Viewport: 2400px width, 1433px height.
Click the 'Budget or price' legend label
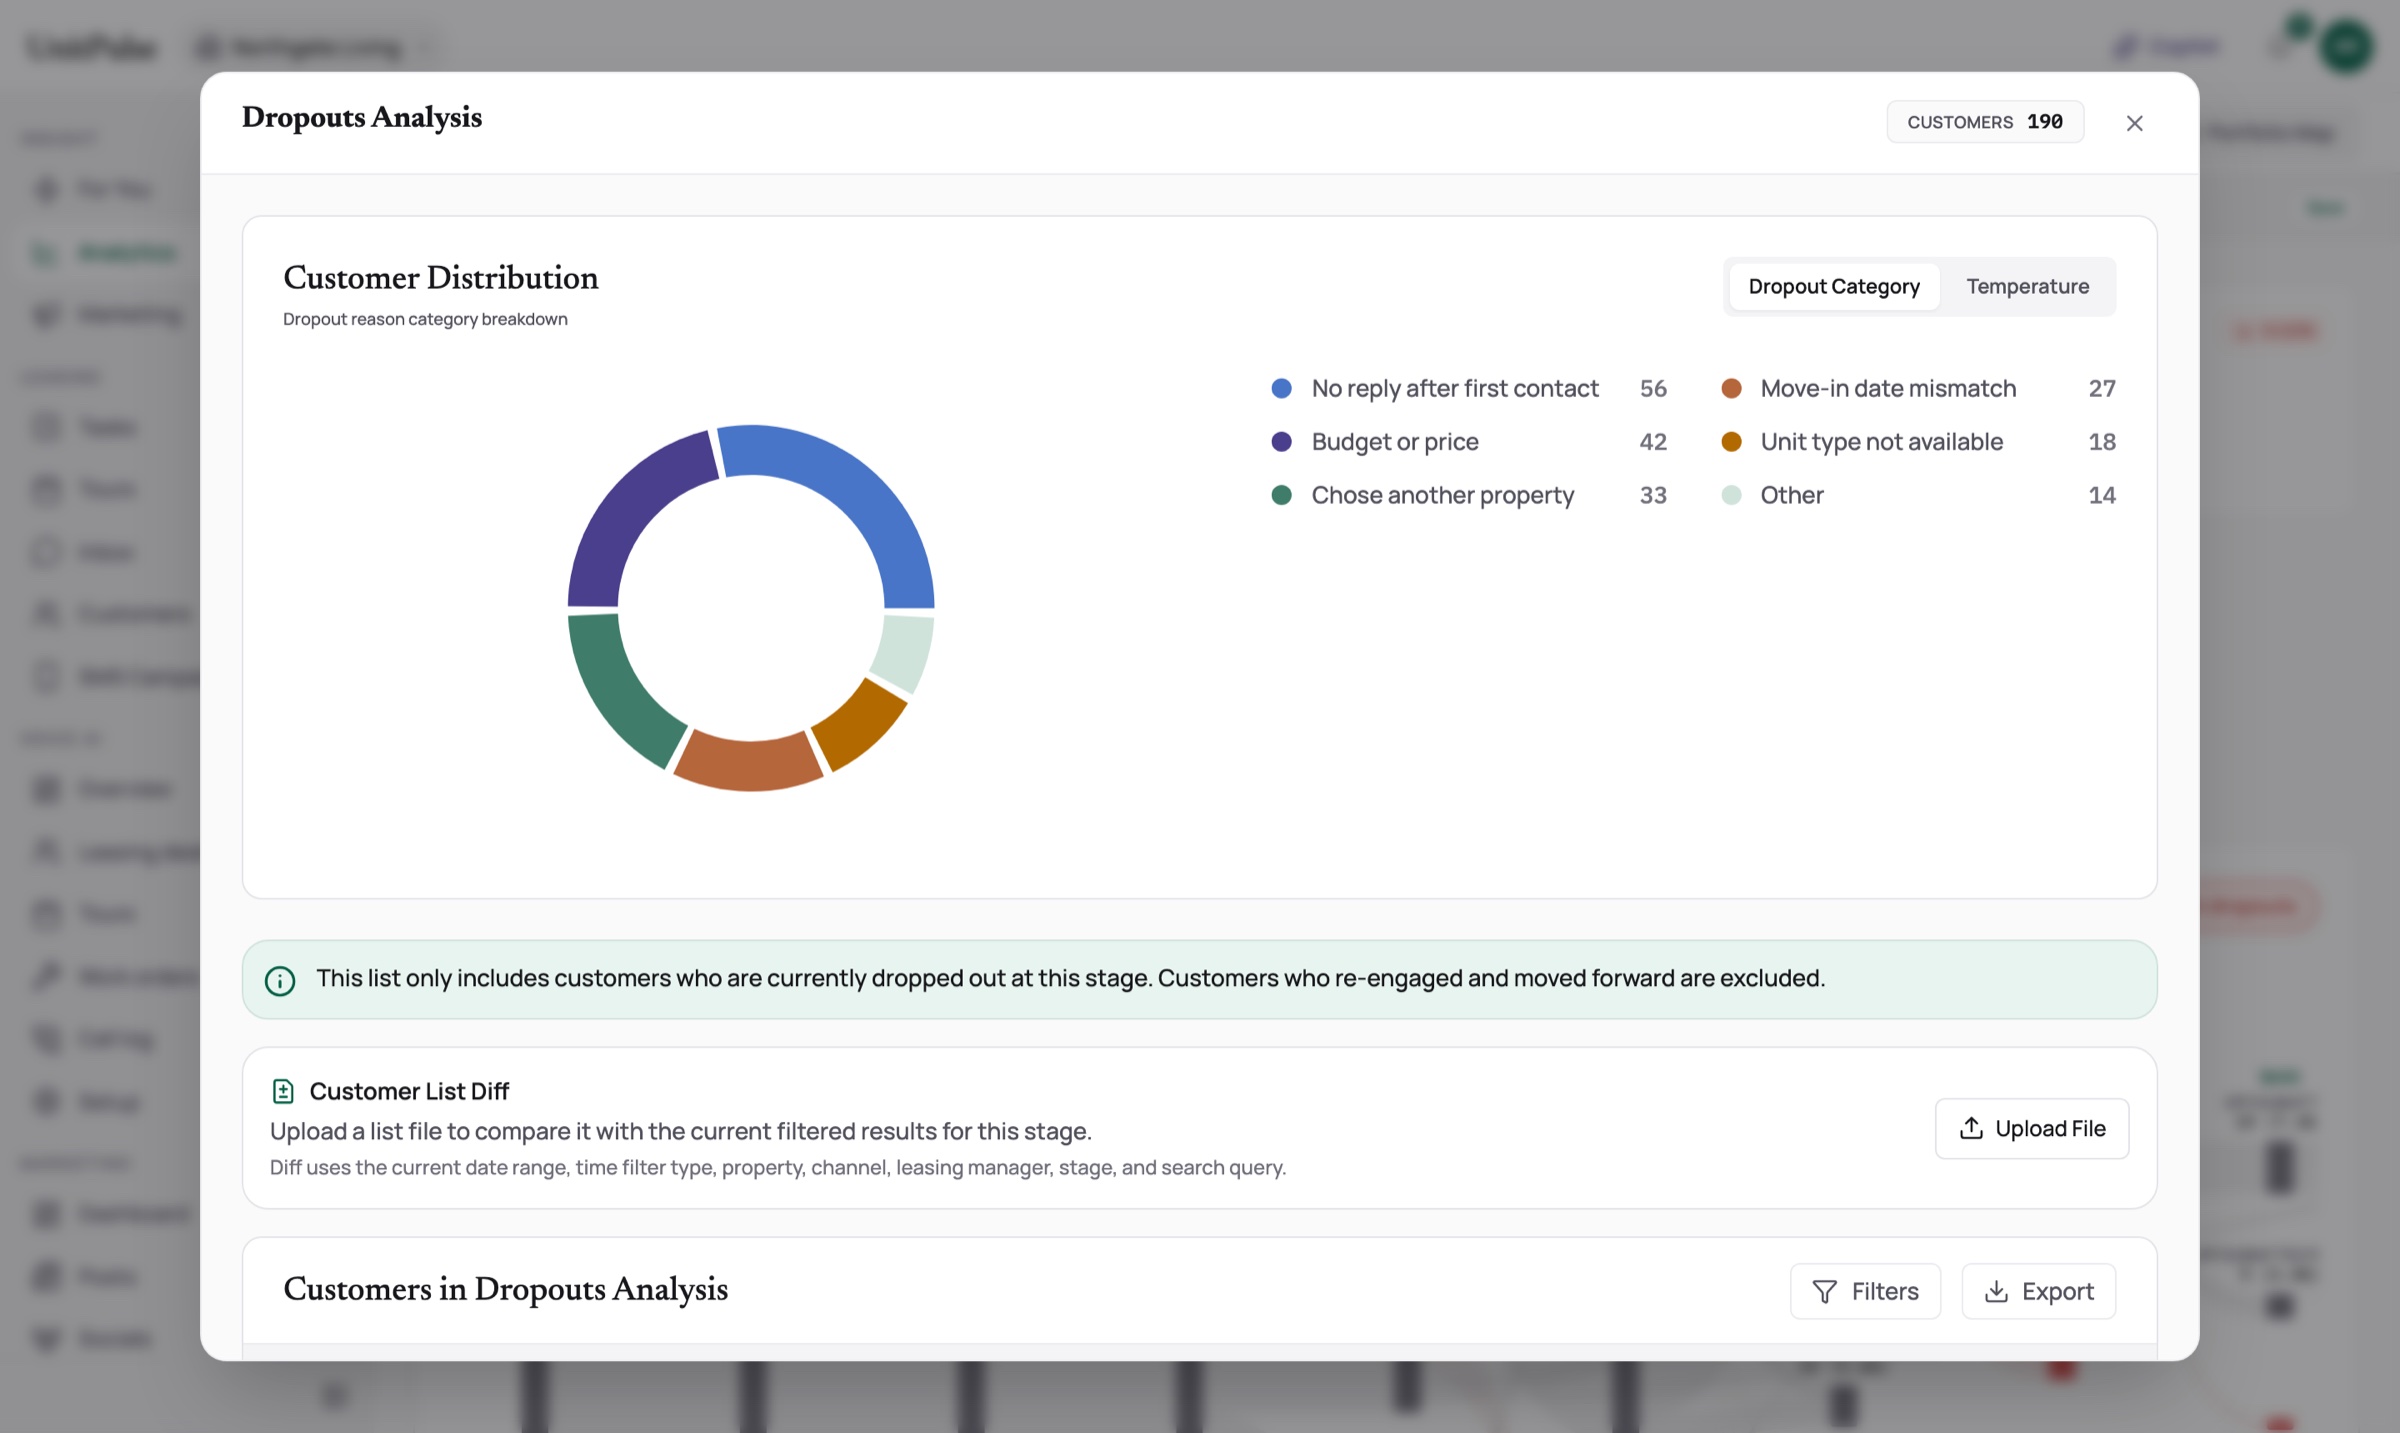point(1395,442)
